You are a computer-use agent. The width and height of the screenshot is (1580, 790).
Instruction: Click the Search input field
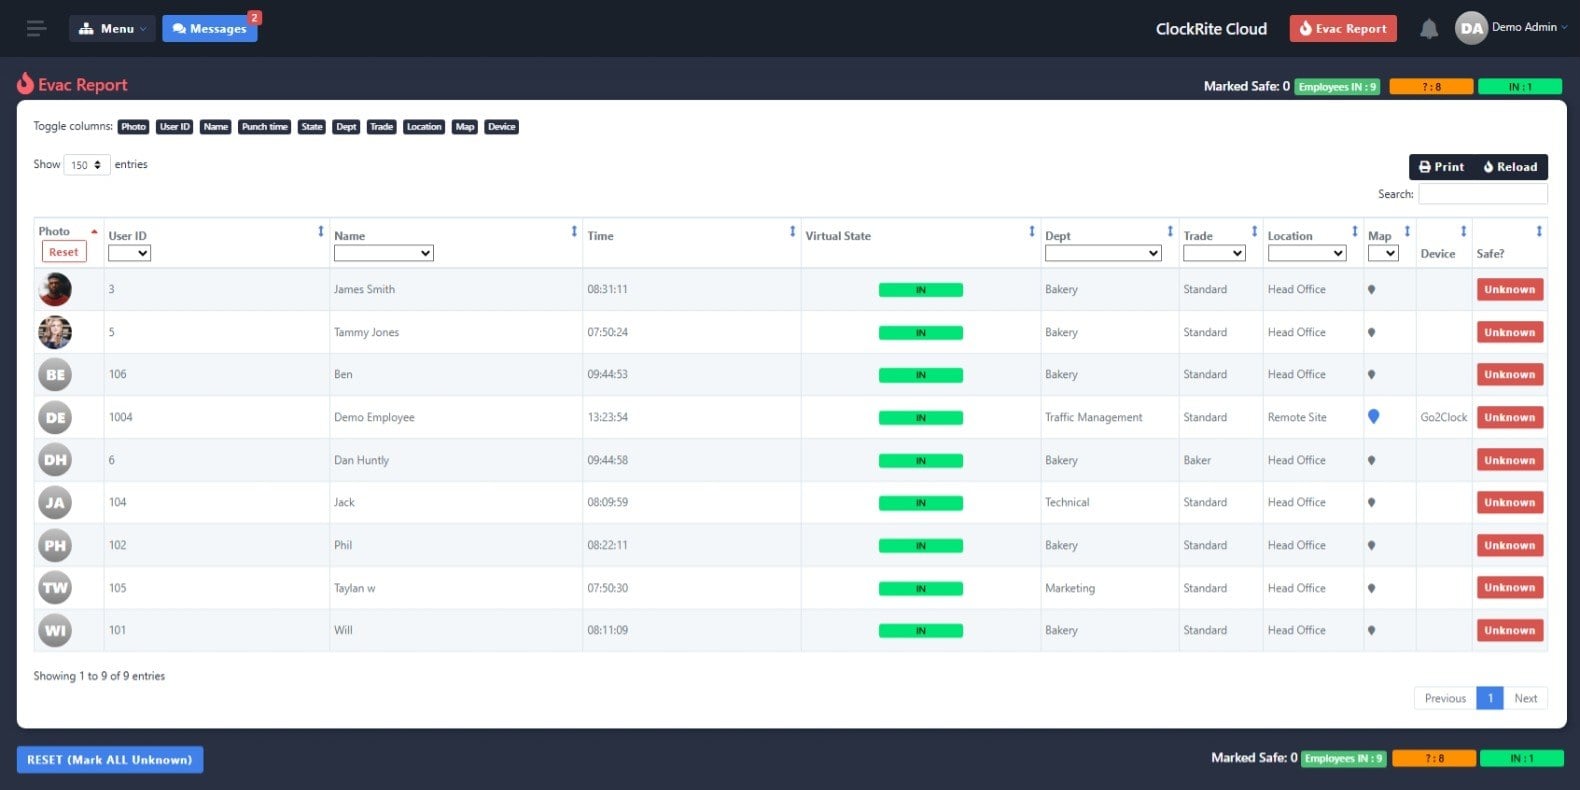point(1483,194)
